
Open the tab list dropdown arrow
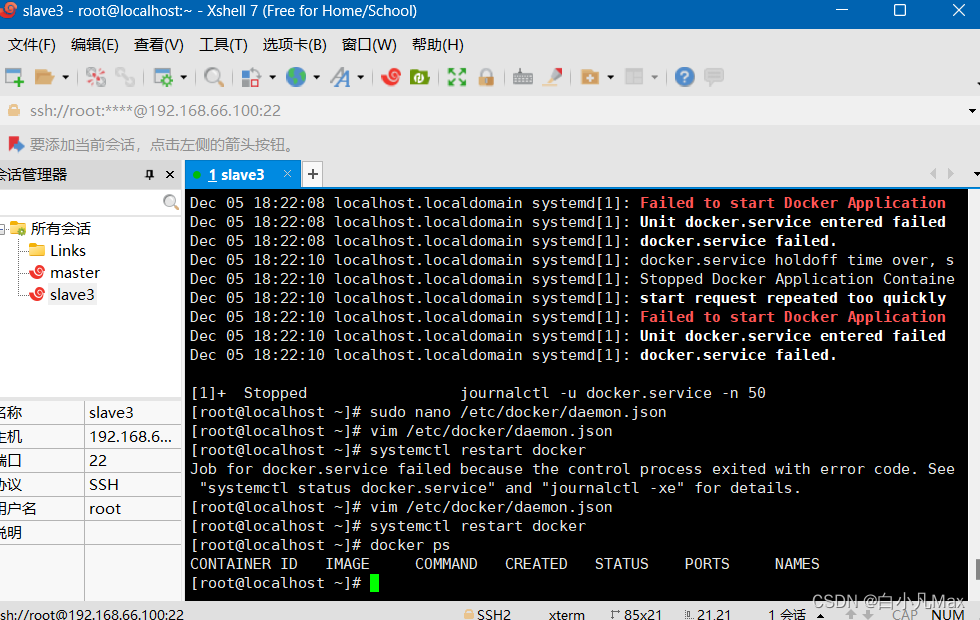[976, 174]
